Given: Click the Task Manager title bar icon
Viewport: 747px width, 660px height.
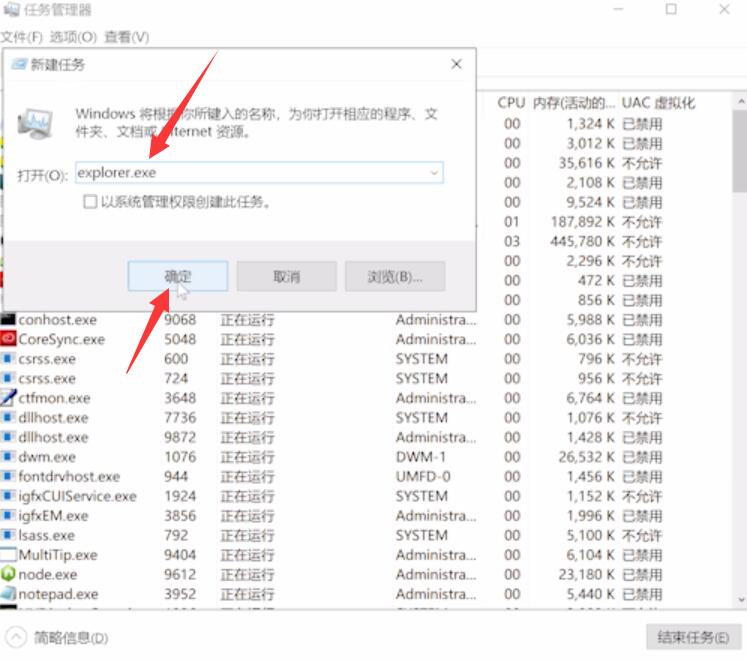Looking at the screenshot, I should 10,10.
